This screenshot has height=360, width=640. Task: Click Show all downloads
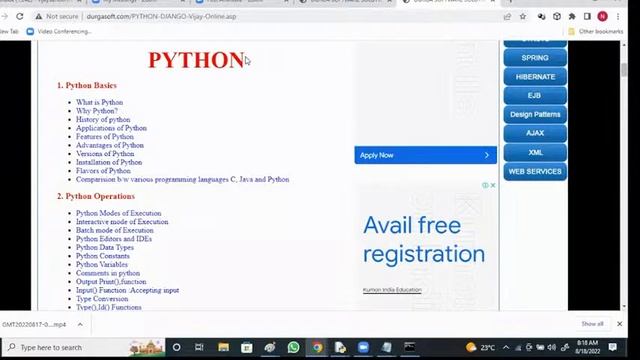click(x=592, y=324)
